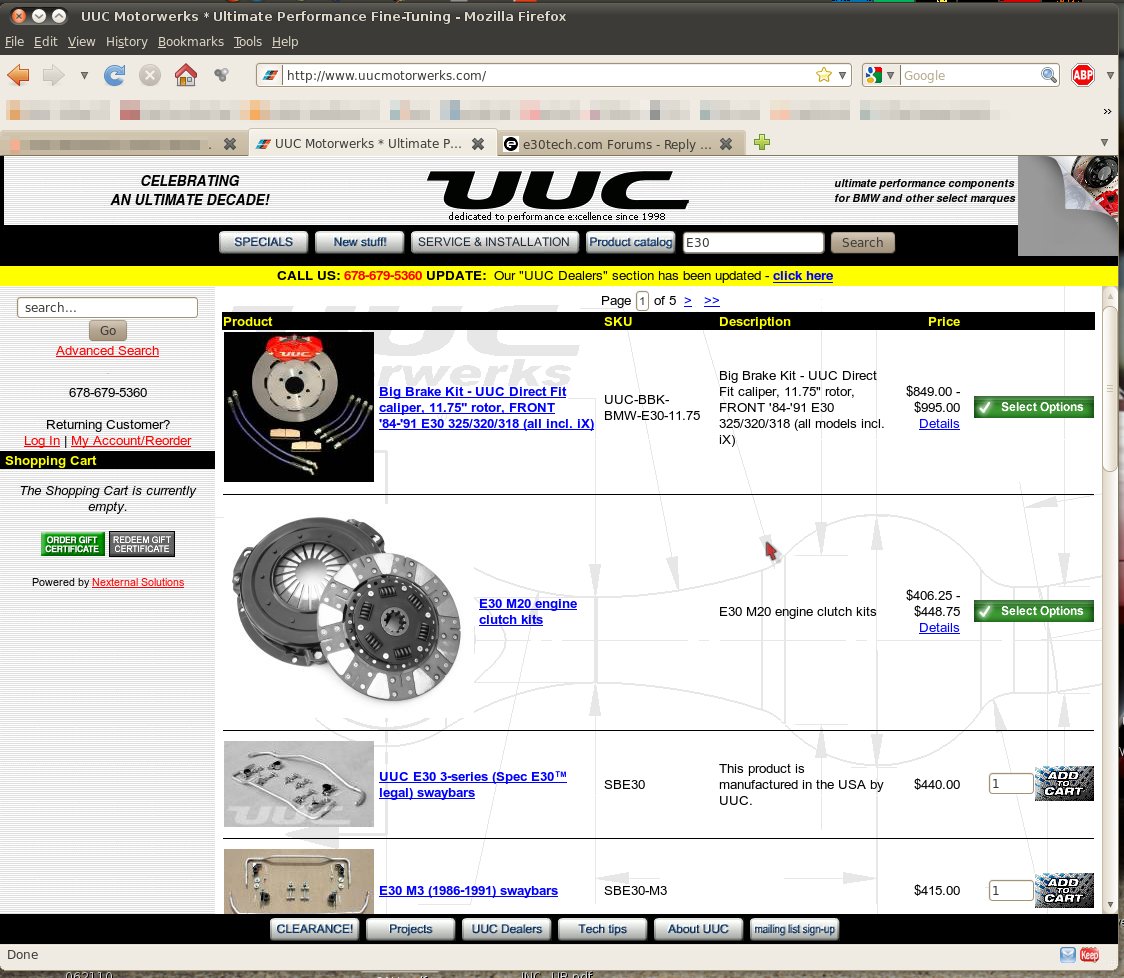Open the Product catalog

point(631,242)
